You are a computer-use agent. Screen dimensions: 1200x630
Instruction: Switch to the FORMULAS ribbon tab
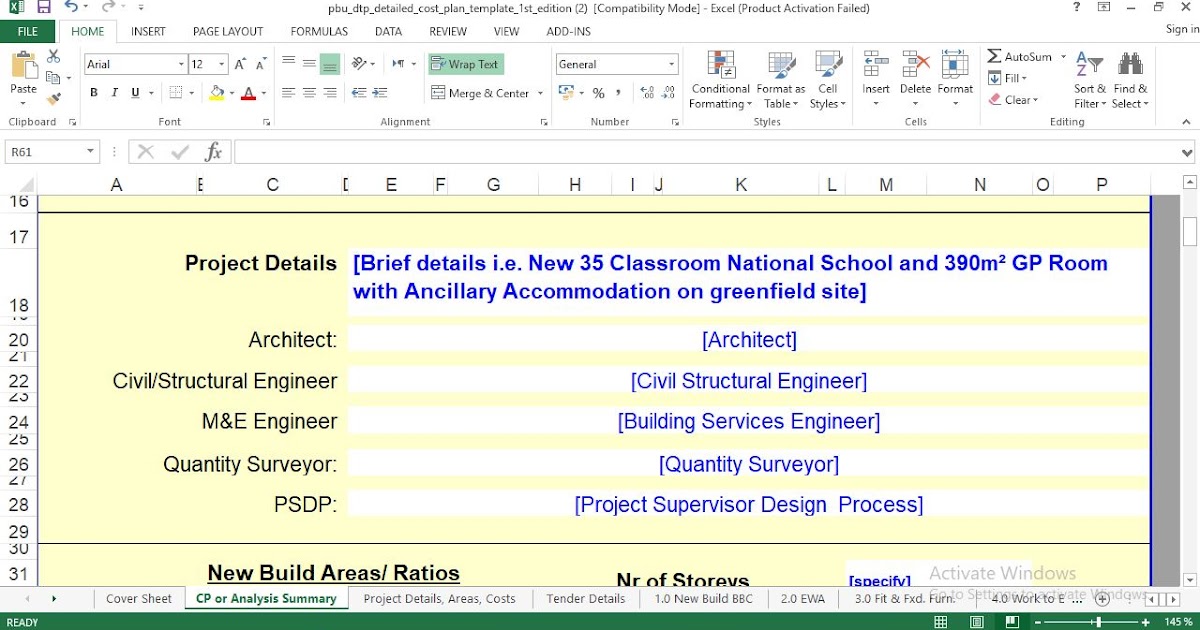coord(318,31)
